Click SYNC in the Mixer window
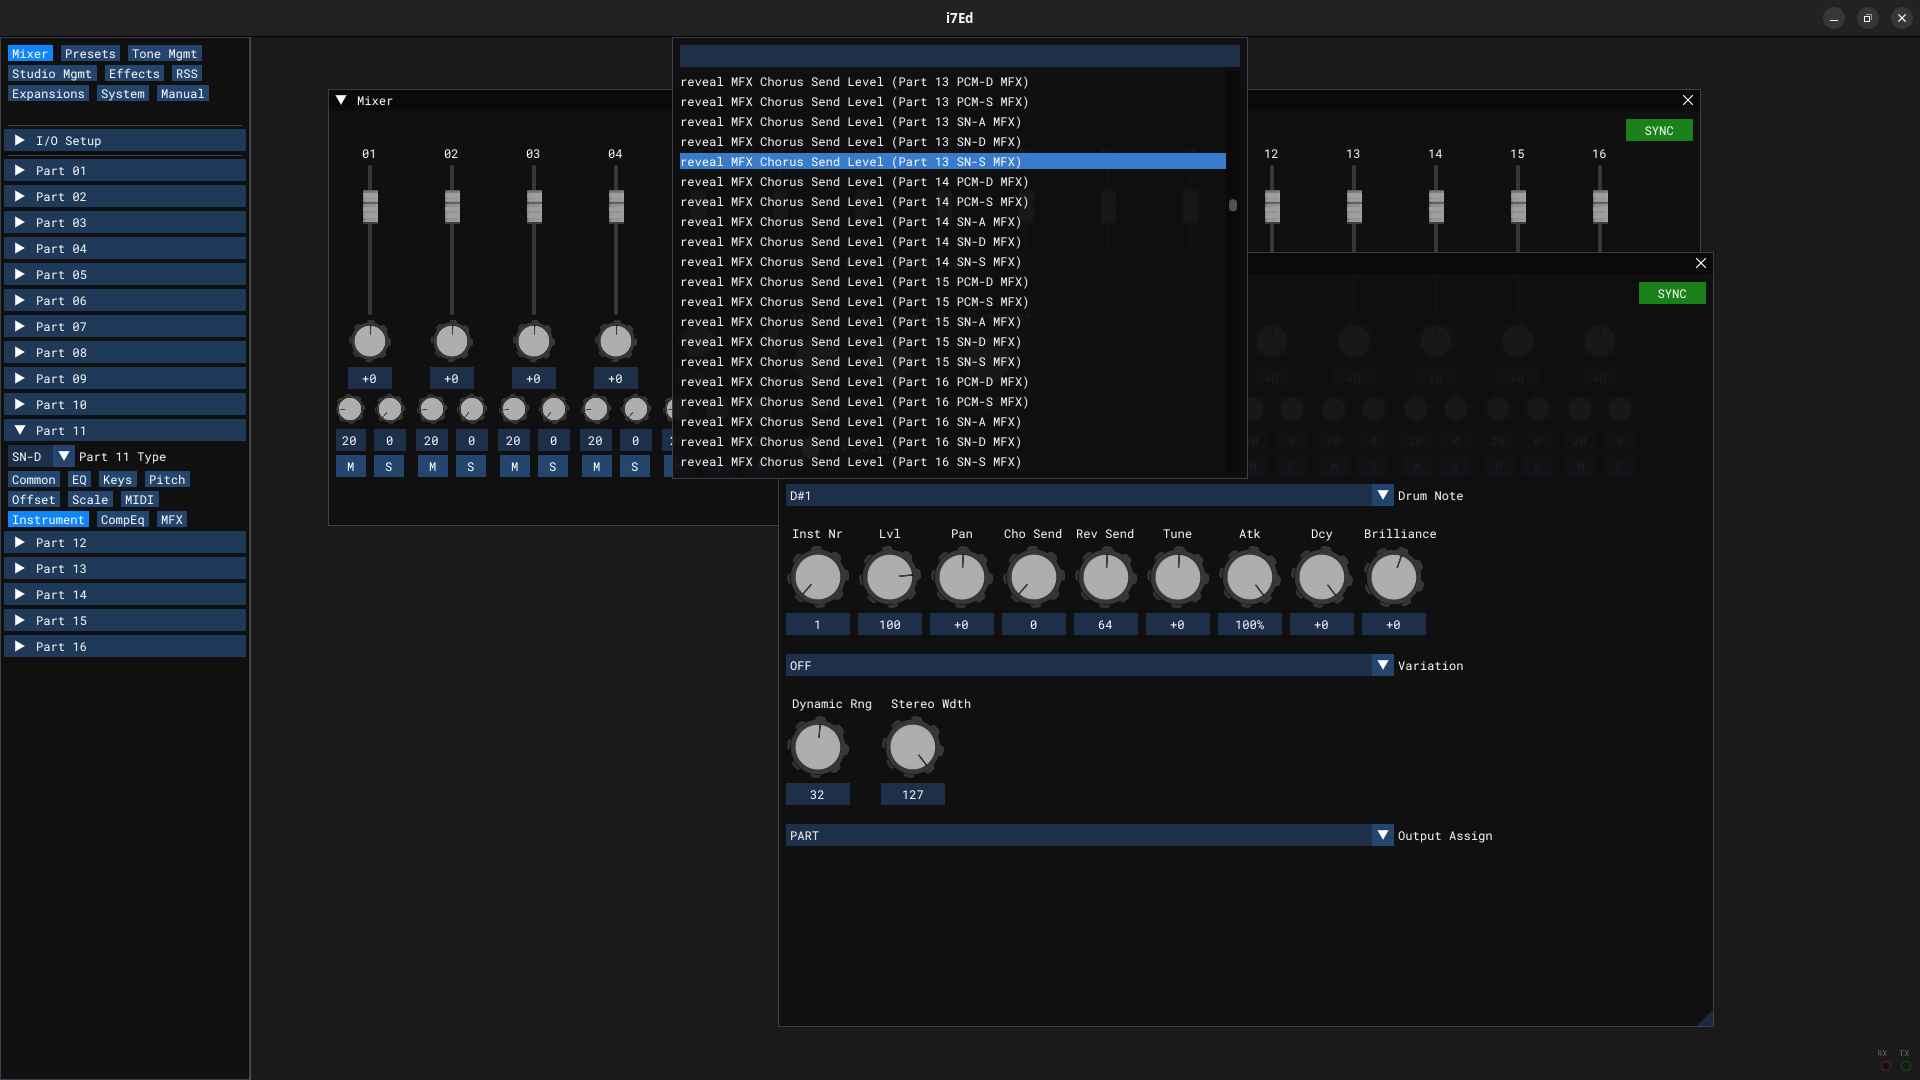The height and width of the screenshot is (1080, 1920). 1659,131
